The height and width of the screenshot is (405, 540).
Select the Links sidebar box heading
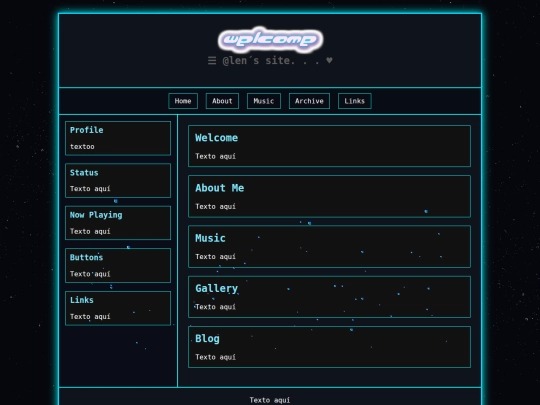point(82,300)
